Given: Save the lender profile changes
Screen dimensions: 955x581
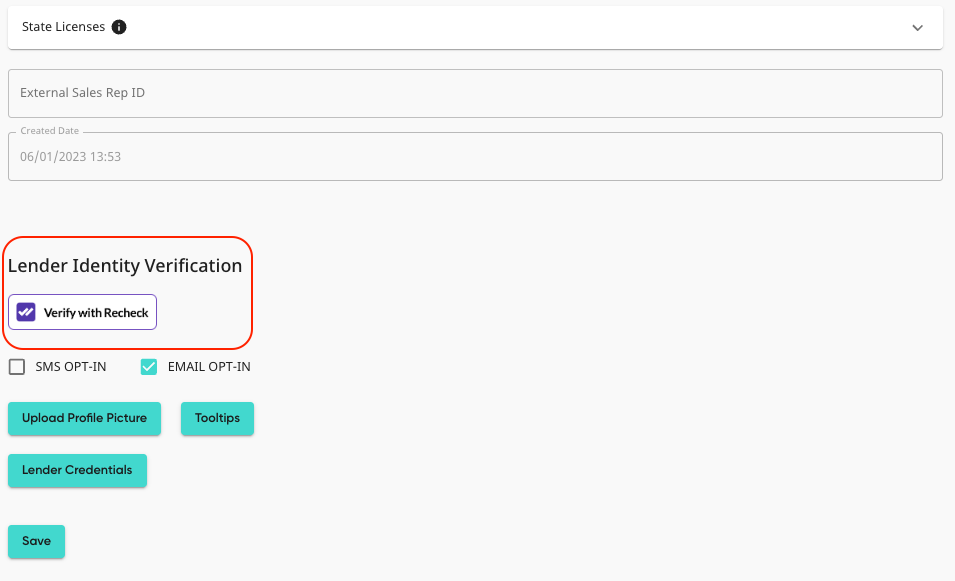Looking at the screenshot, I should (x=36, y=541).
